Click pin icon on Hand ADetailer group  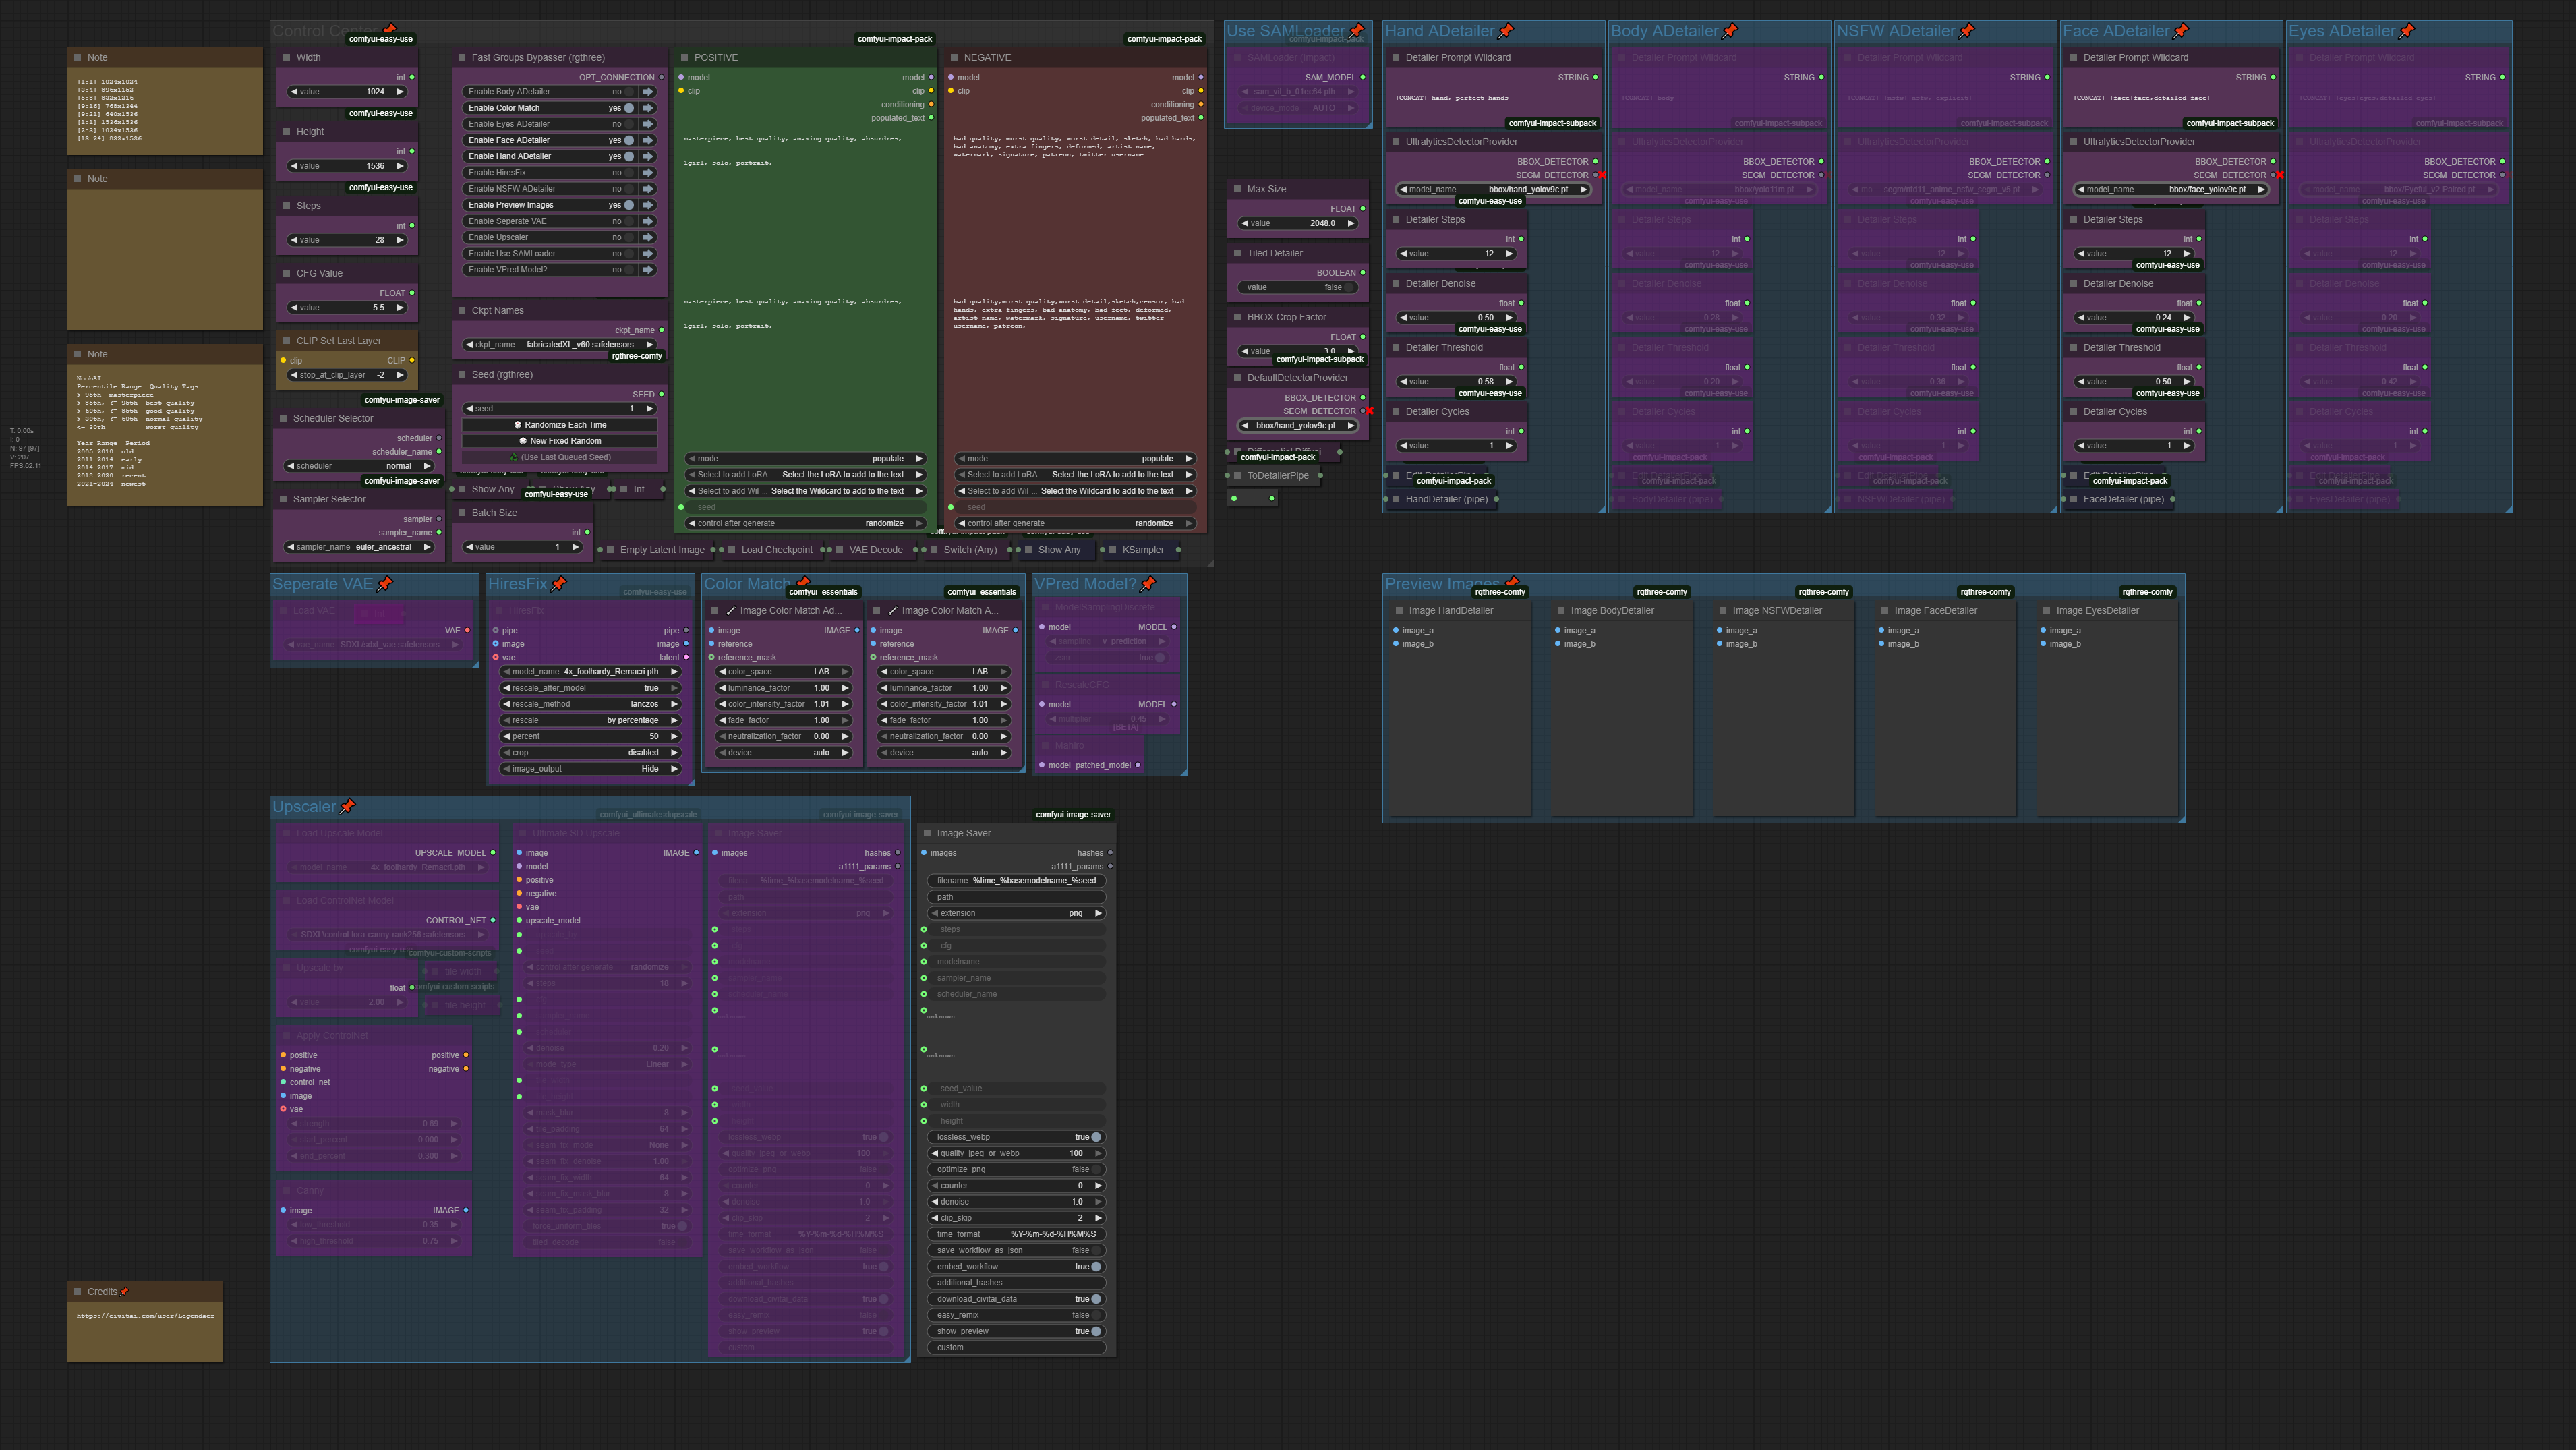[x=1506, y=31]
